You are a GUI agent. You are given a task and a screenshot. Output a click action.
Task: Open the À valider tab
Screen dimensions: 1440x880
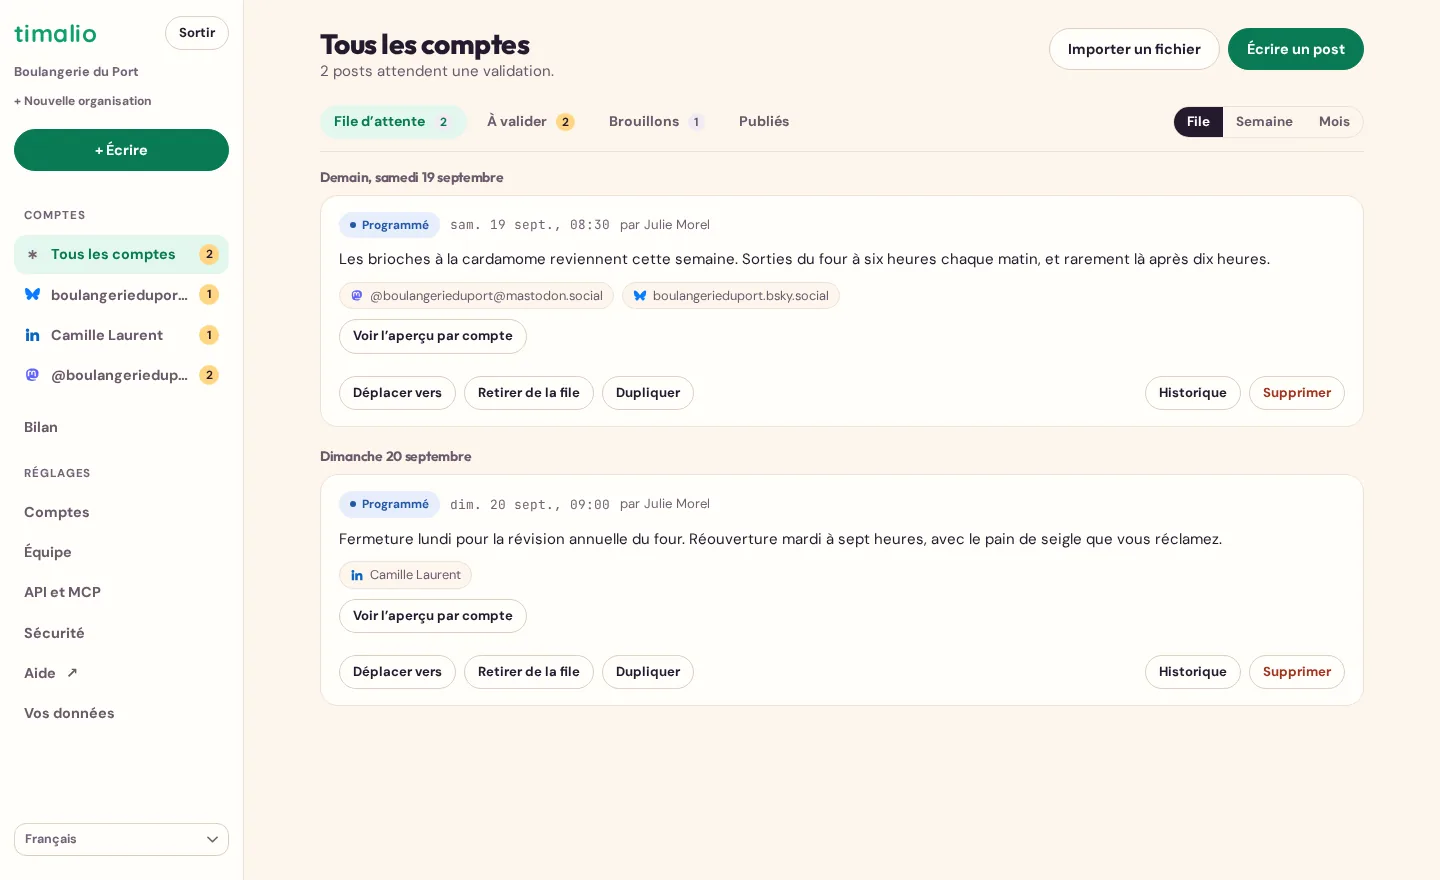pos(530,122)
